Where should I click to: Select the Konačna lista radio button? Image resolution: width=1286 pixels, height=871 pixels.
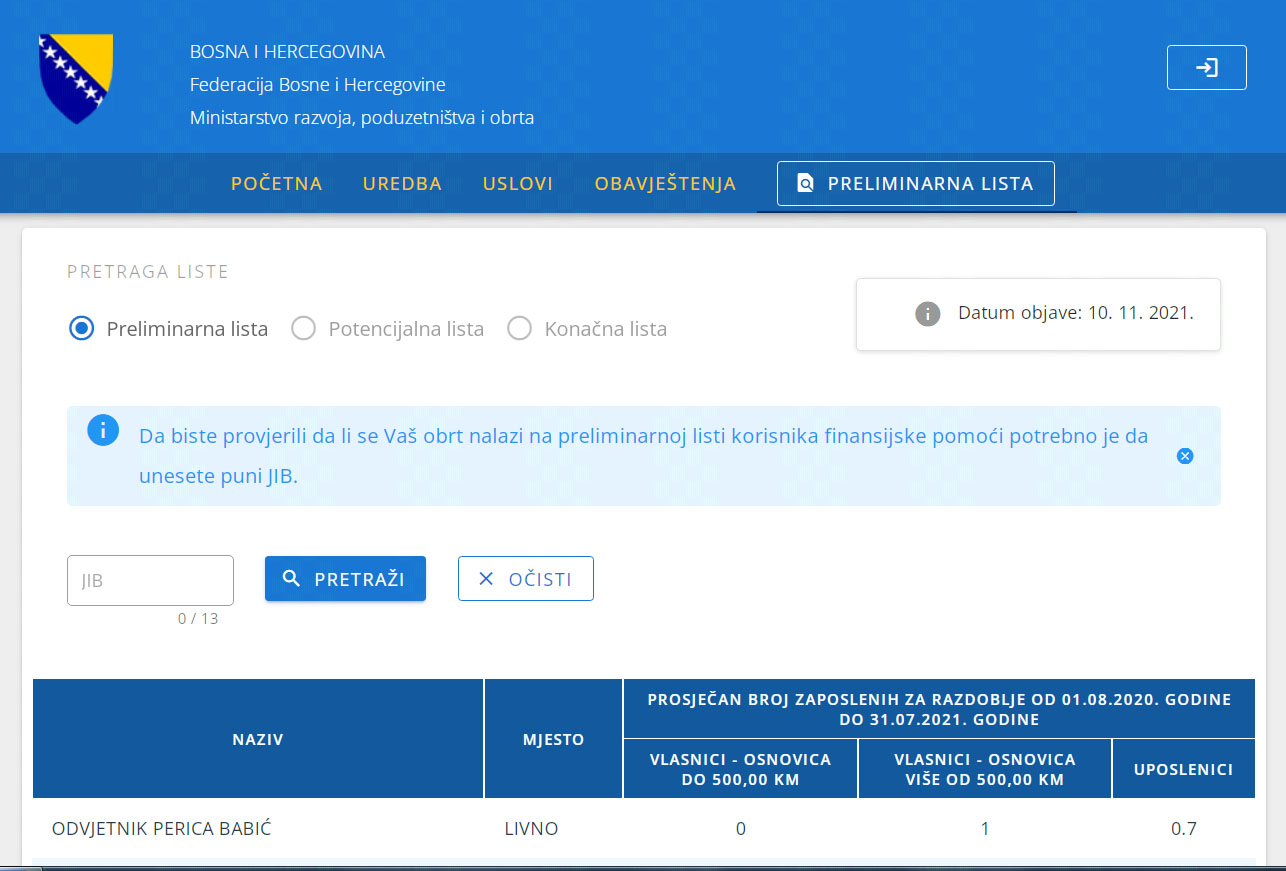[519, 328]
